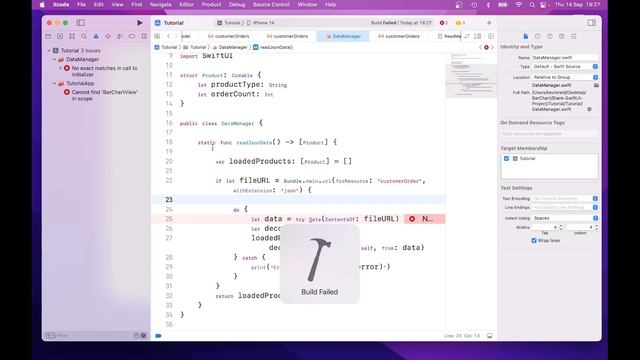Adjust the Indent width stepper
640x360 pixels.
[596, 227]
